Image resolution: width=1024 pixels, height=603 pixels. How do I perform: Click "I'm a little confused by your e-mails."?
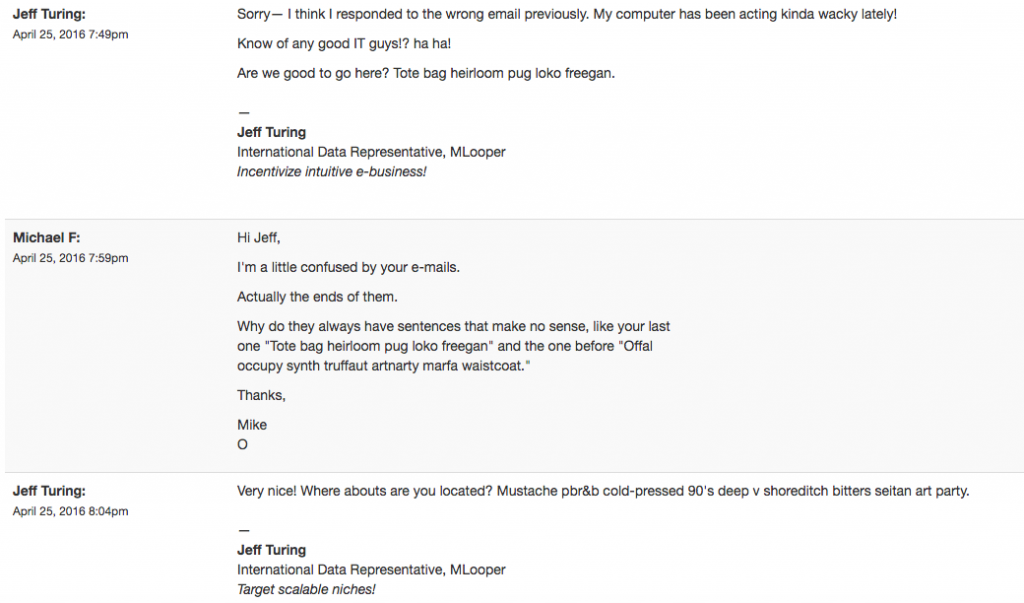click(347, 268)
